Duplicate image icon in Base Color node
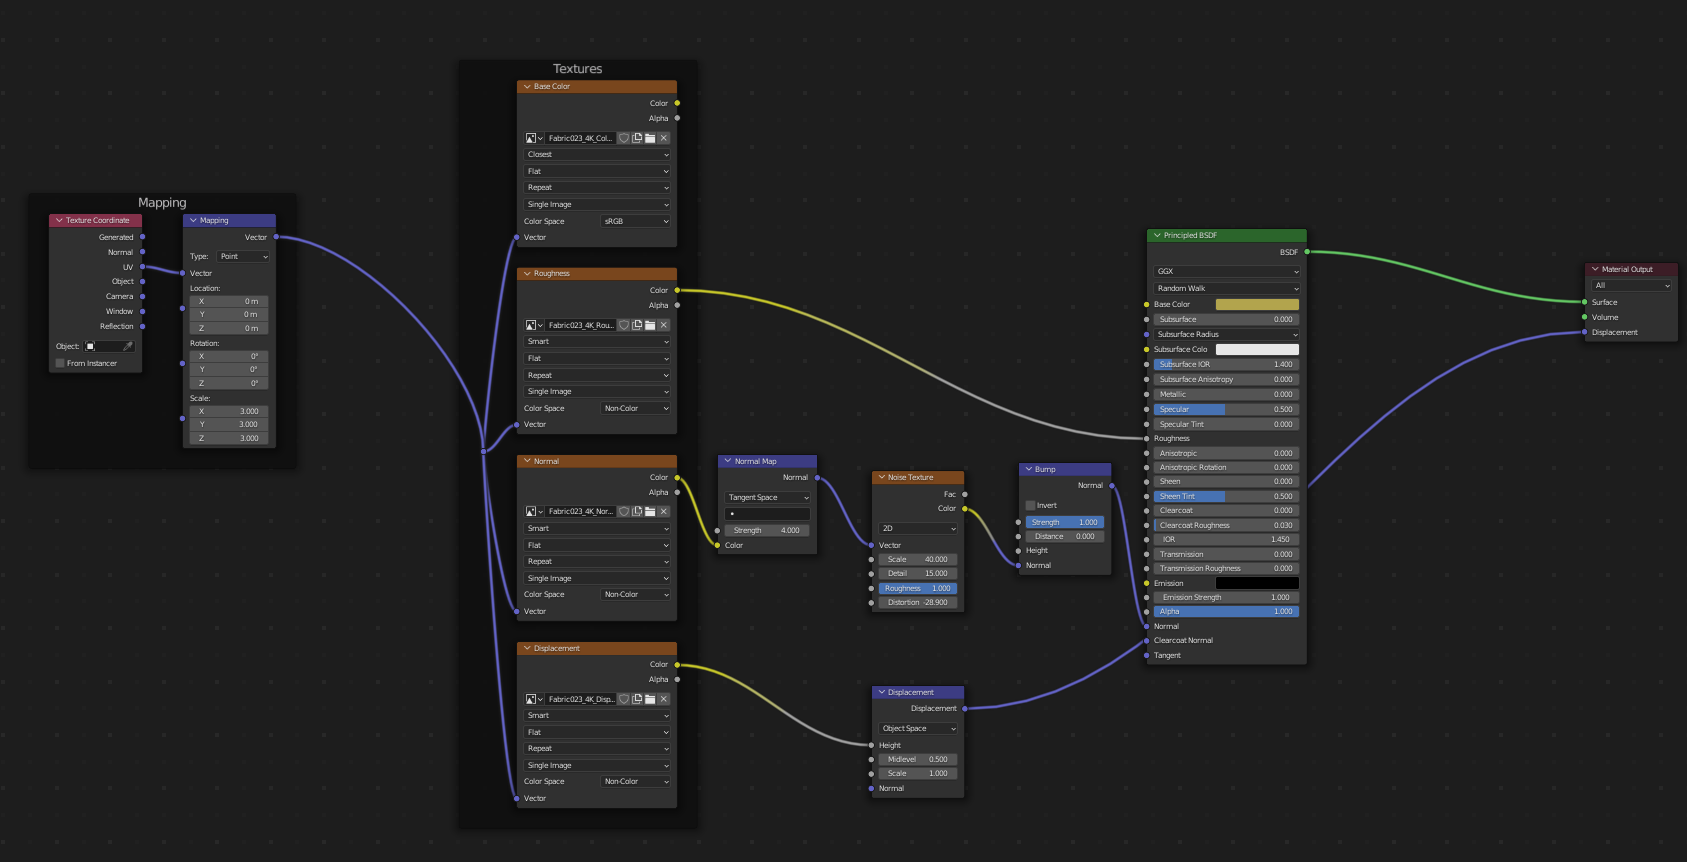Screen dimensions: 1687x862 pyautogui.click(x=637, y=138)
